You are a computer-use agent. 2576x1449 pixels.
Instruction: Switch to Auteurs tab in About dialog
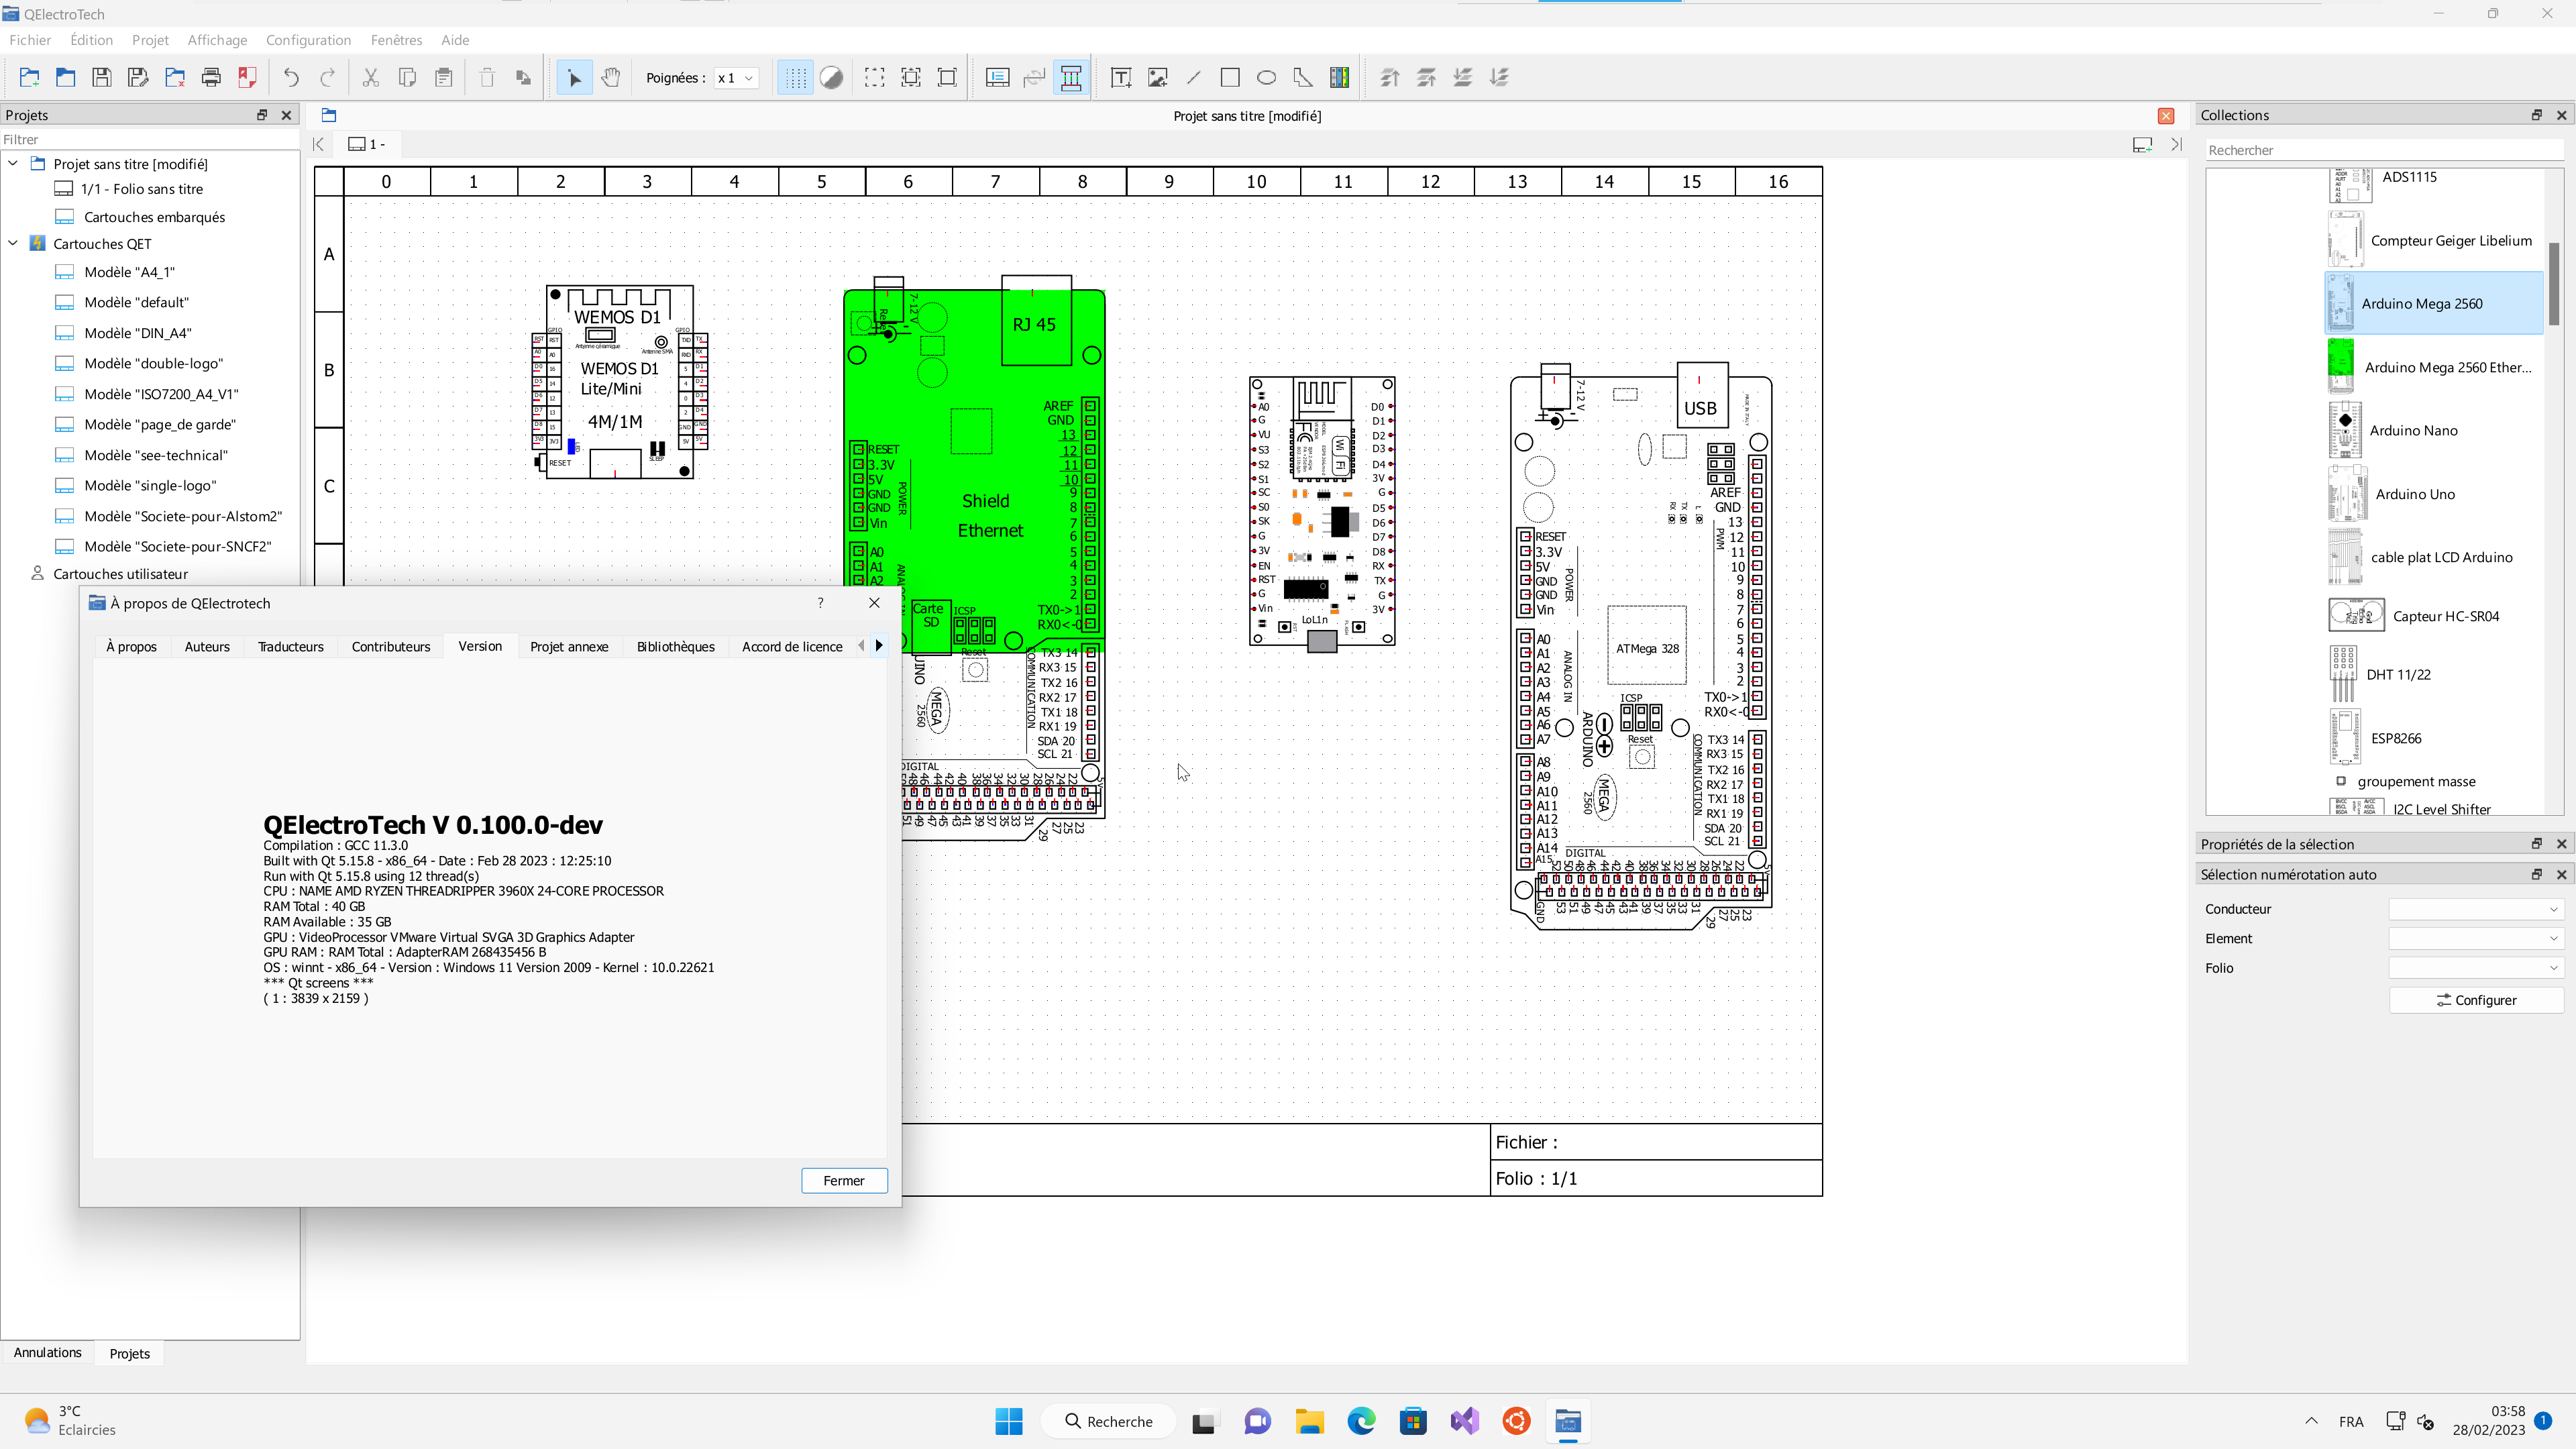point(207,646)
